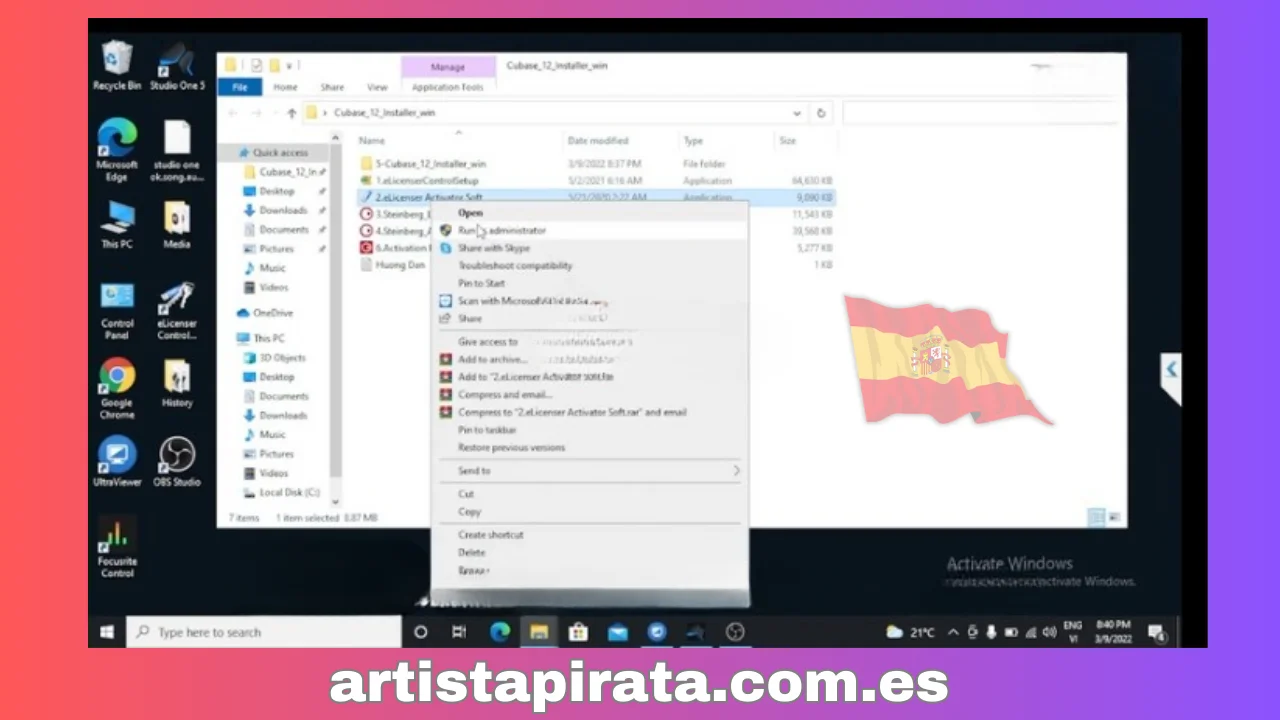The image size is (1280, 720).
Task: Click the Up arrow navigation button
Action: pos(291,113)
